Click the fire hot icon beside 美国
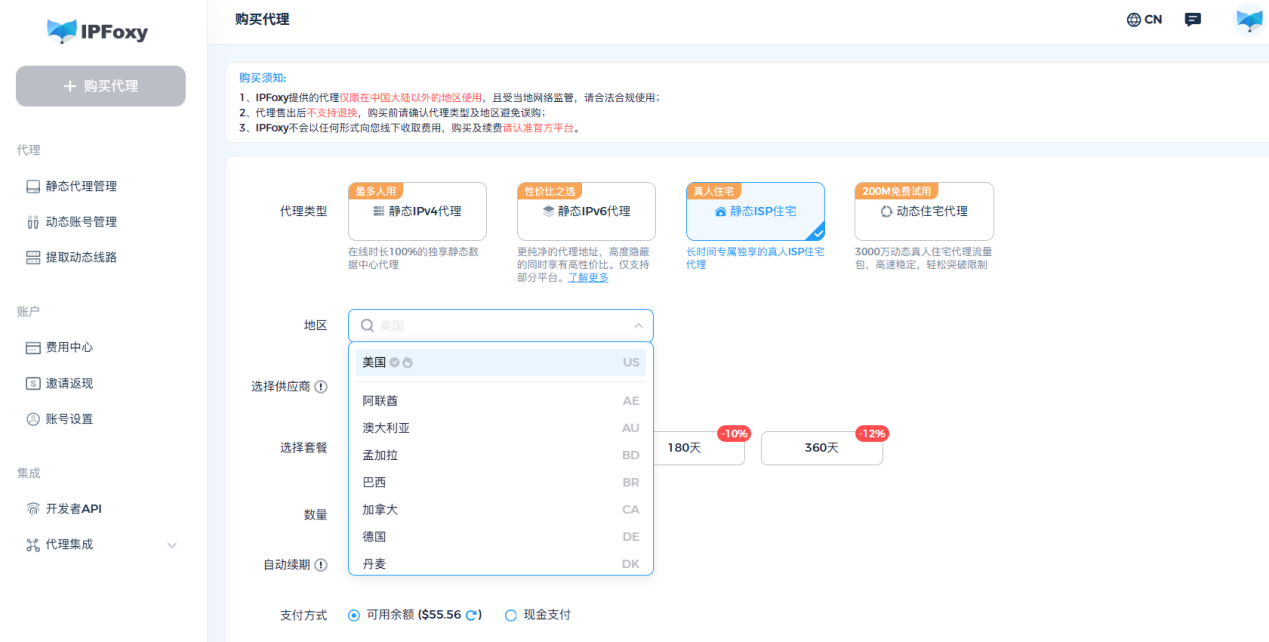Screen dimensions: 1269x642 (407, 362)
